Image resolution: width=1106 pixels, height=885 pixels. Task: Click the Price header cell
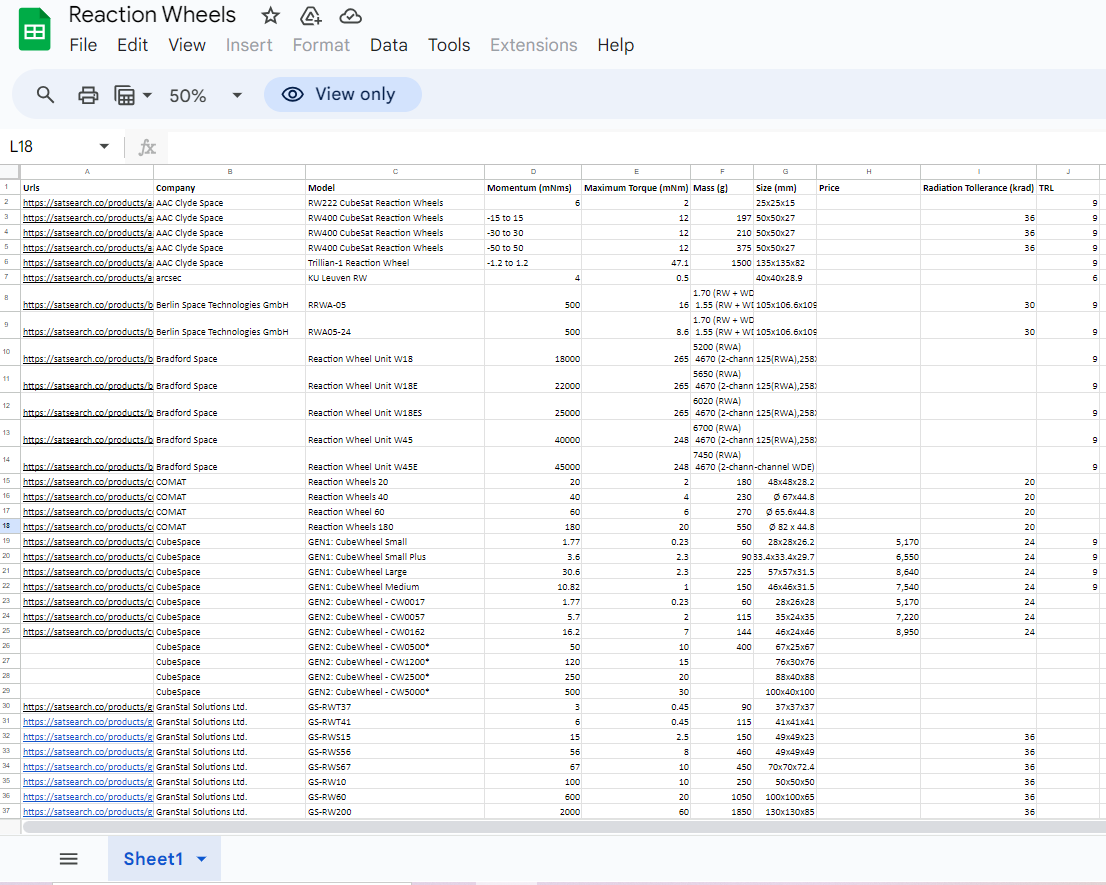(868, 188)
